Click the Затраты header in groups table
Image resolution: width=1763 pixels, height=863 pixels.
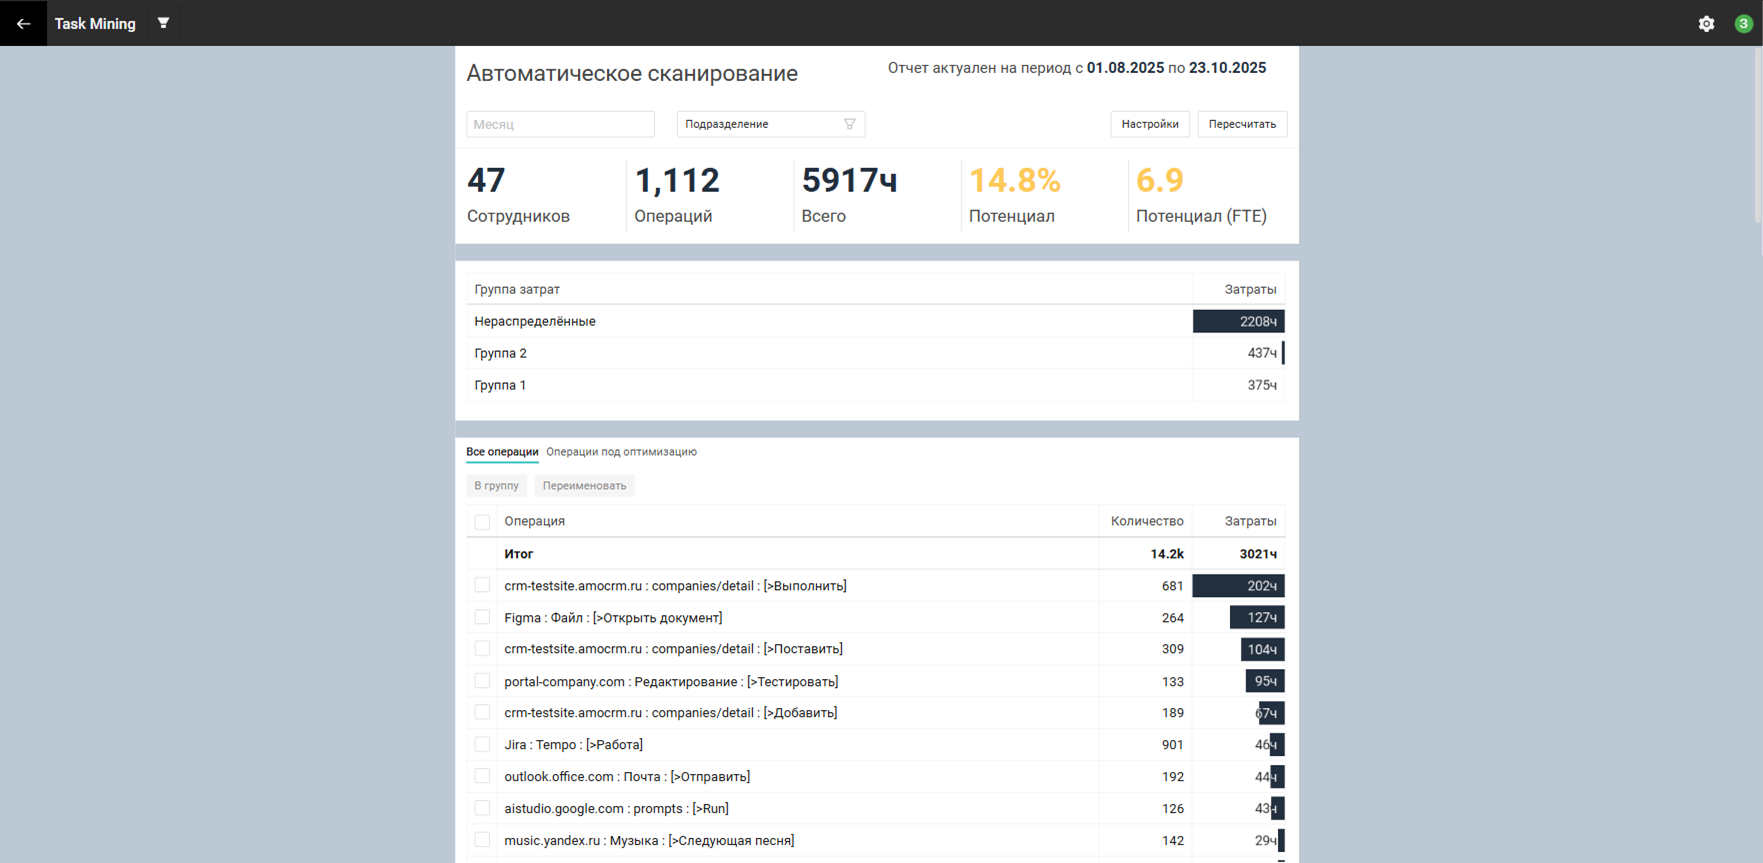[1250, 289]
